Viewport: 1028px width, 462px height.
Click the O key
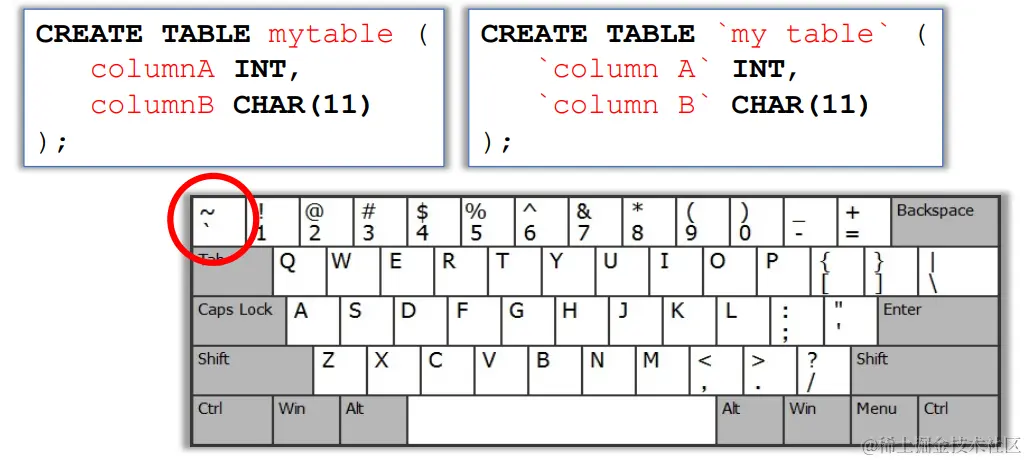(x=730, y=271)
